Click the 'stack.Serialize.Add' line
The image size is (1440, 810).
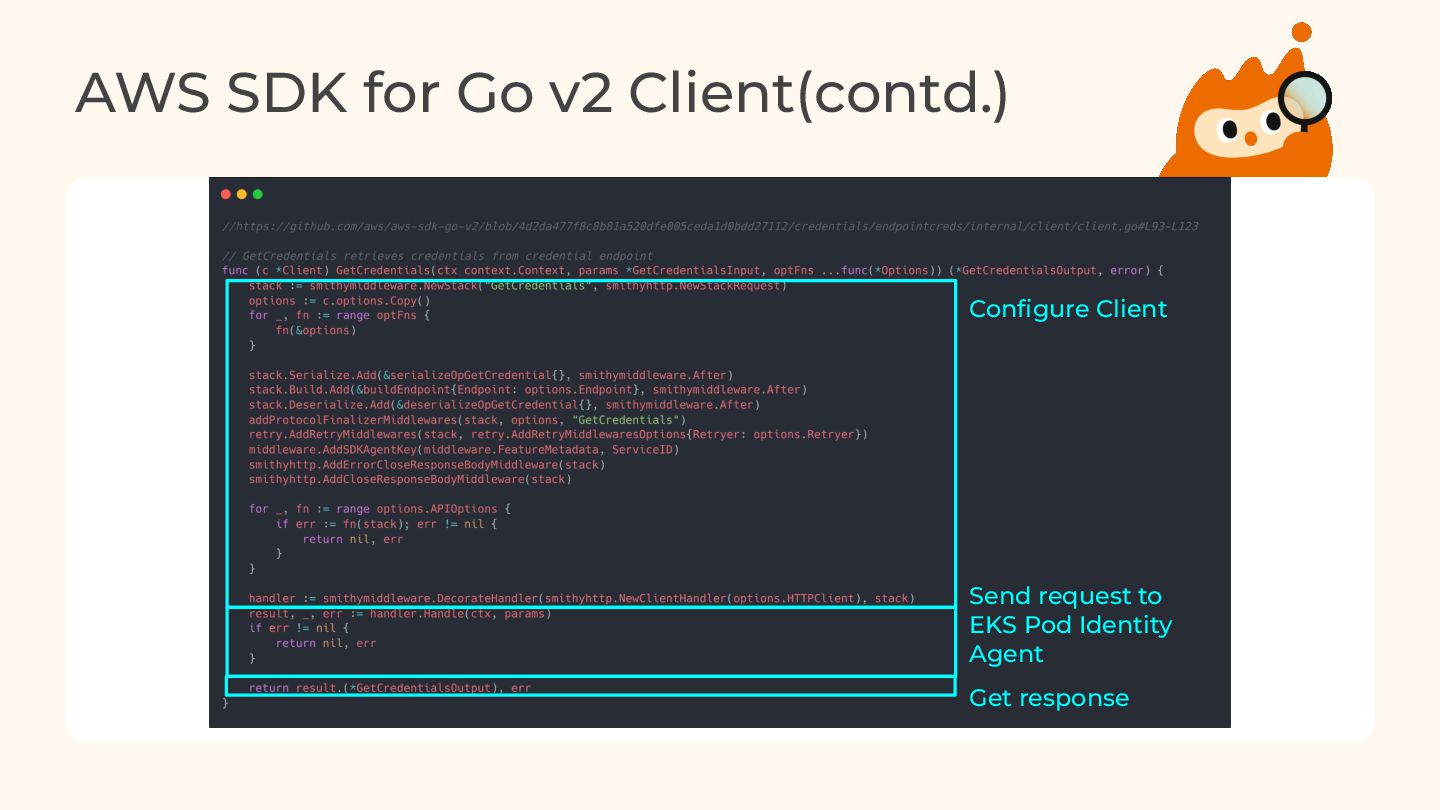pyautogui.click(x=491, y=375)
